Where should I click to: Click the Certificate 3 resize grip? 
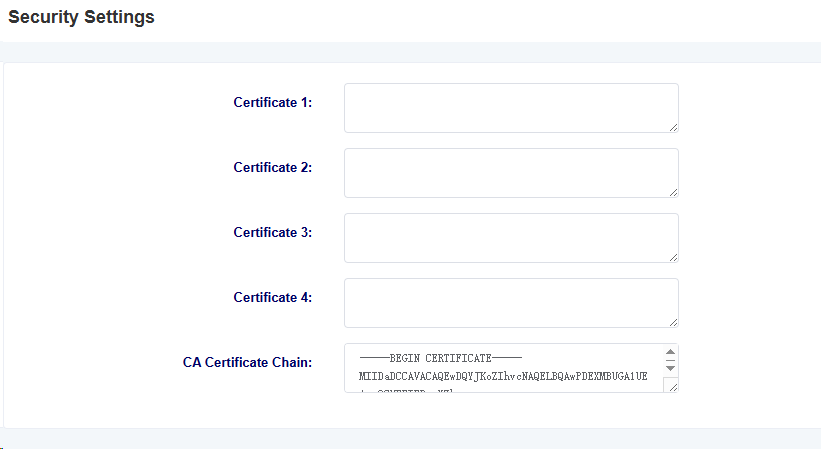673,257
